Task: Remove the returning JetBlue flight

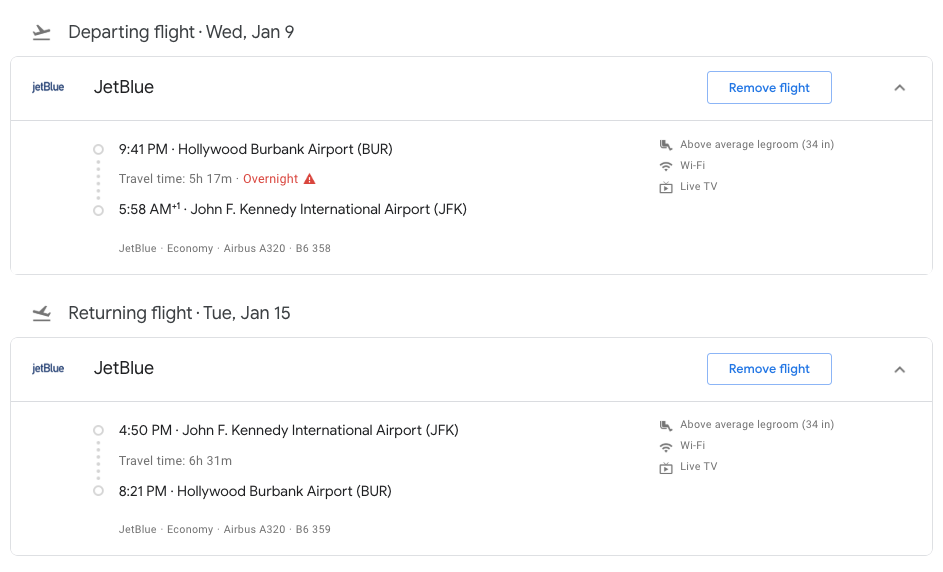Action: click(769, 369)
